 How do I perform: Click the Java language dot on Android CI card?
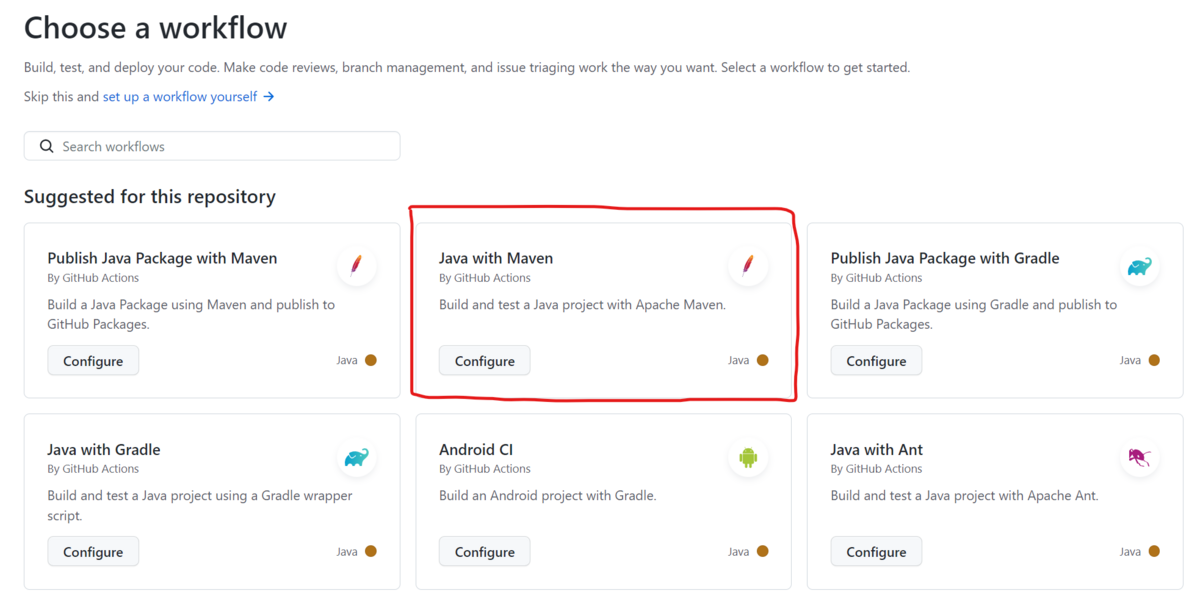[x=763, y=551]
